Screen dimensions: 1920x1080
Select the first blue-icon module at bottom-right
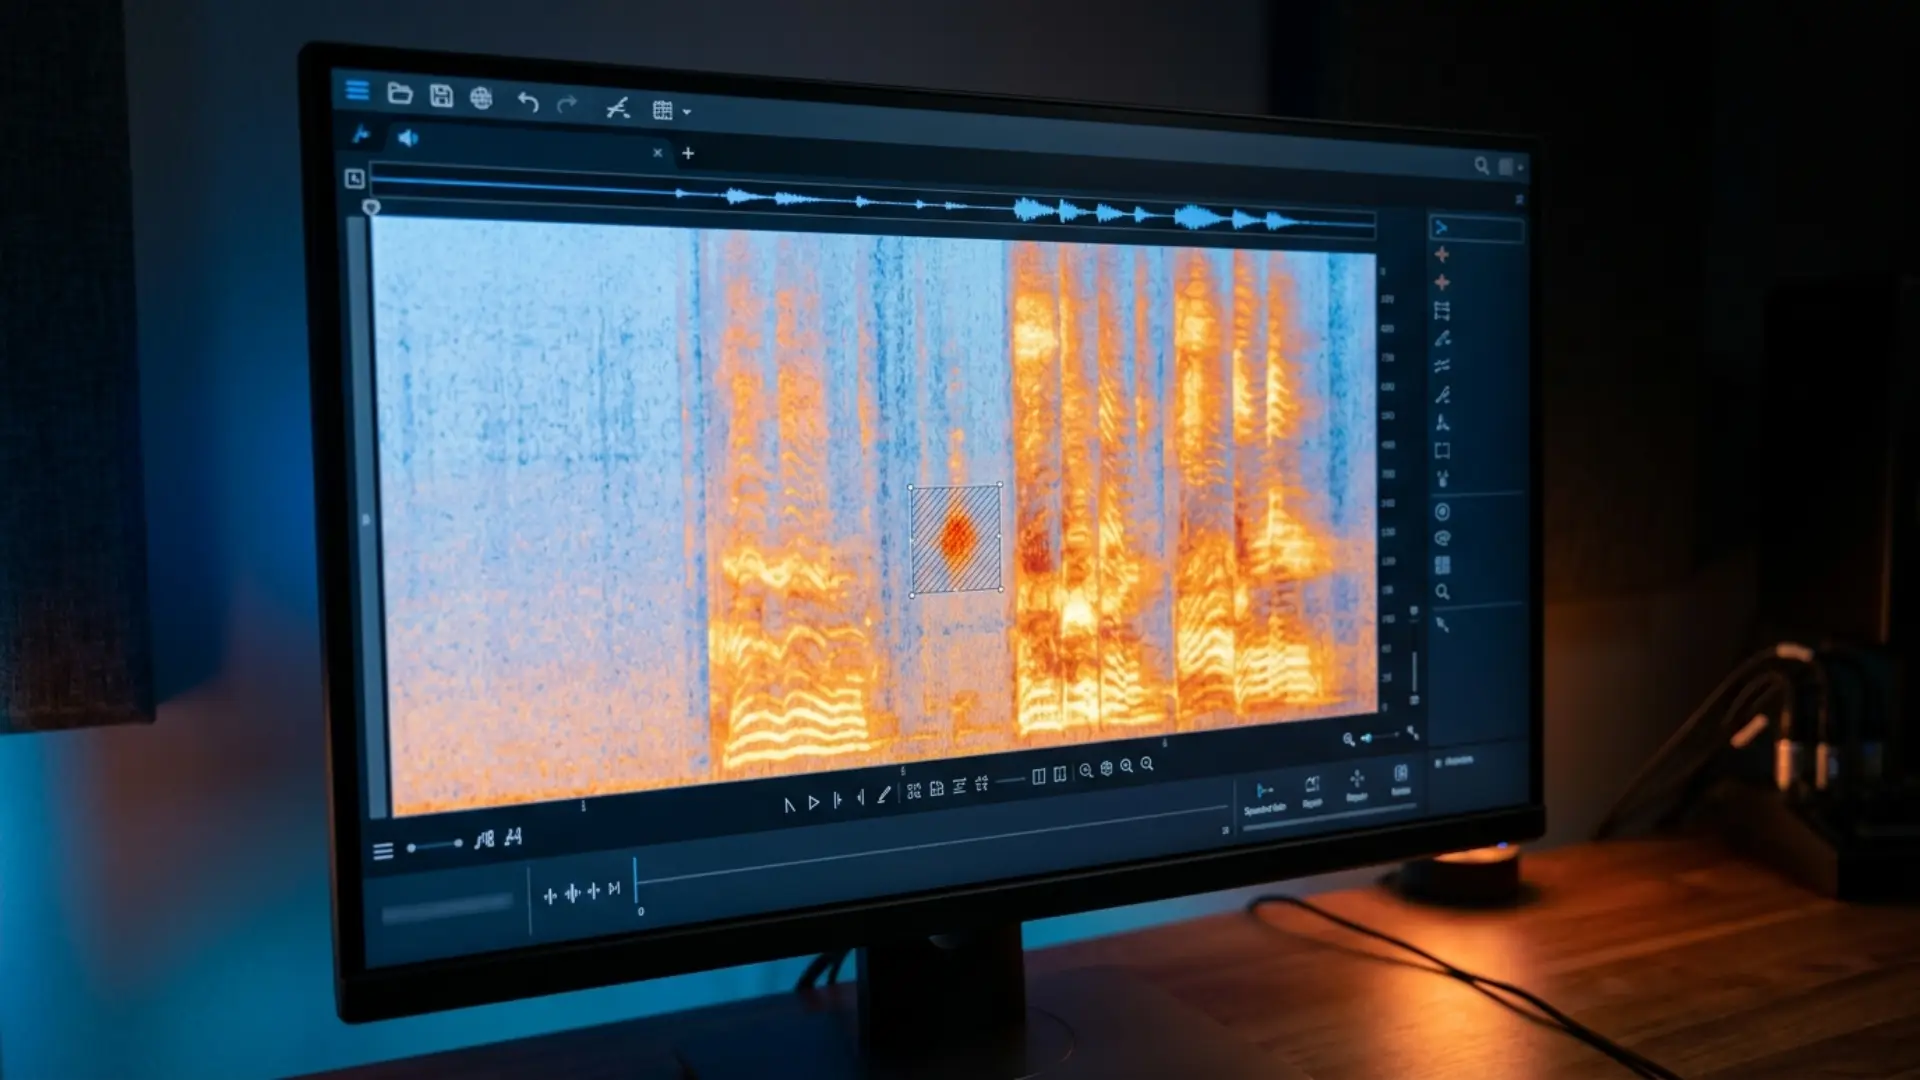pyautogui.click(x=1265, y=796)
